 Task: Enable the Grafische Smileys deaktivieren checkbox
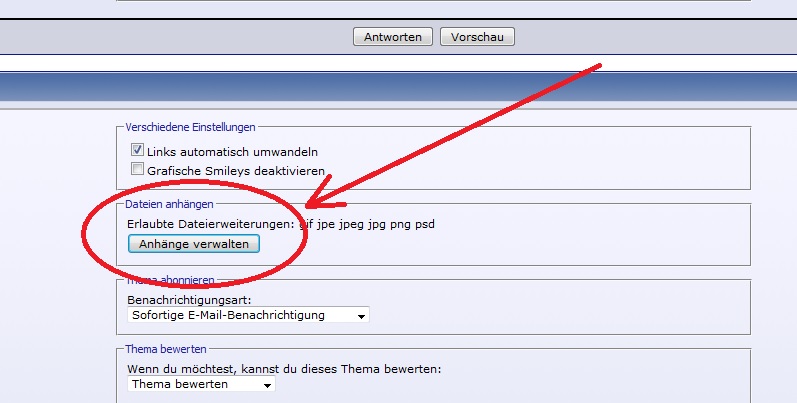pos(138,170)
